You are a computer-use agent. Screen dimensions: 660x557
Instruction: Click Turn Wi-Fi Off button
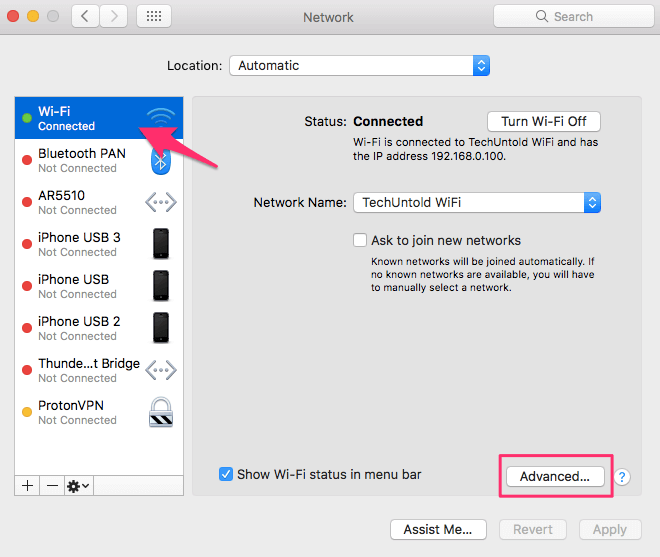[x=544, y=121]
